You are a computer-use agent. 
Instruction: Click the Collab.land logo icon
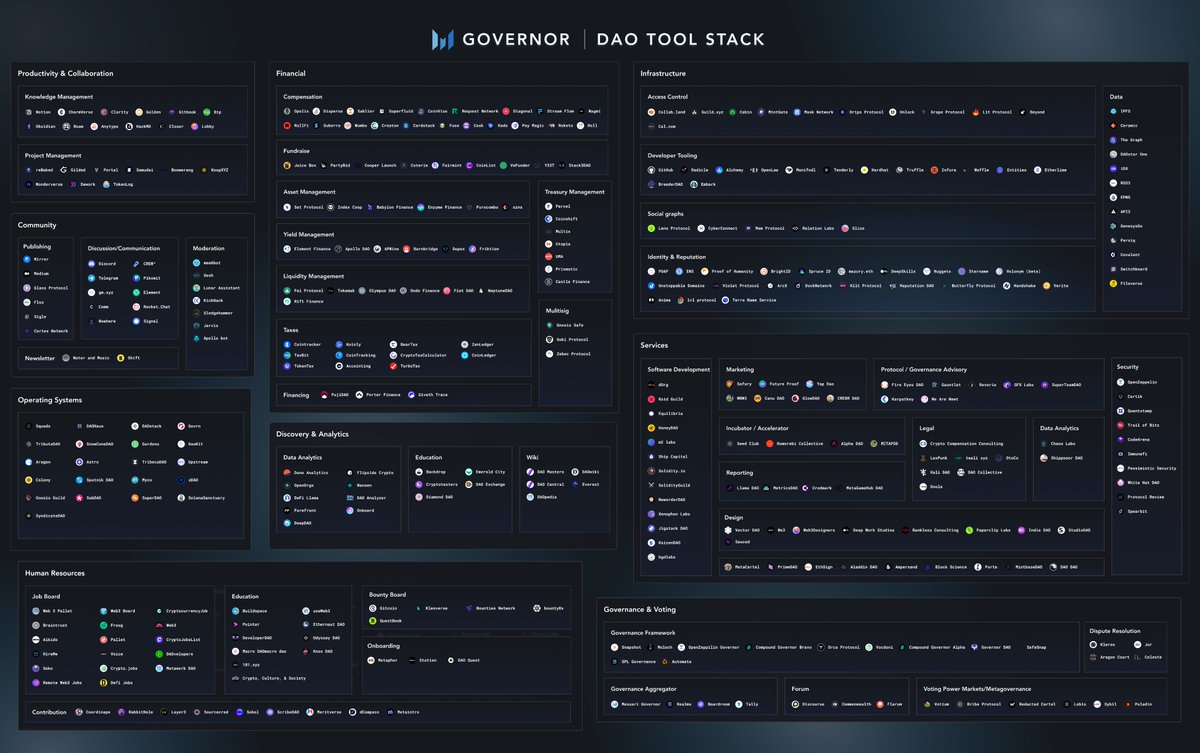pos(650,112)
